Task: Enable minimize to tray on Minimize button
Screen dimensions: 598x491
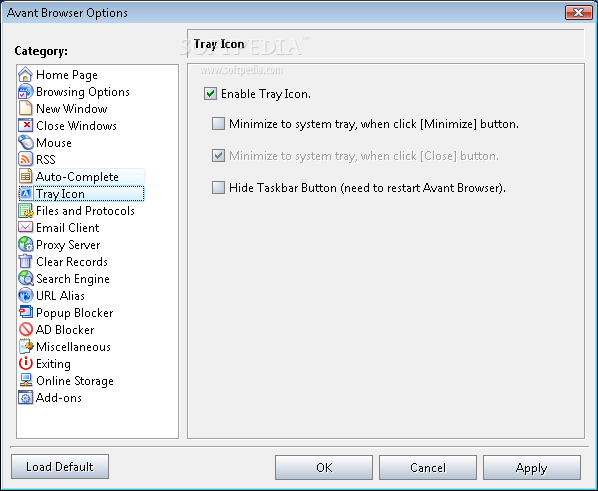Action: point(218,124)
